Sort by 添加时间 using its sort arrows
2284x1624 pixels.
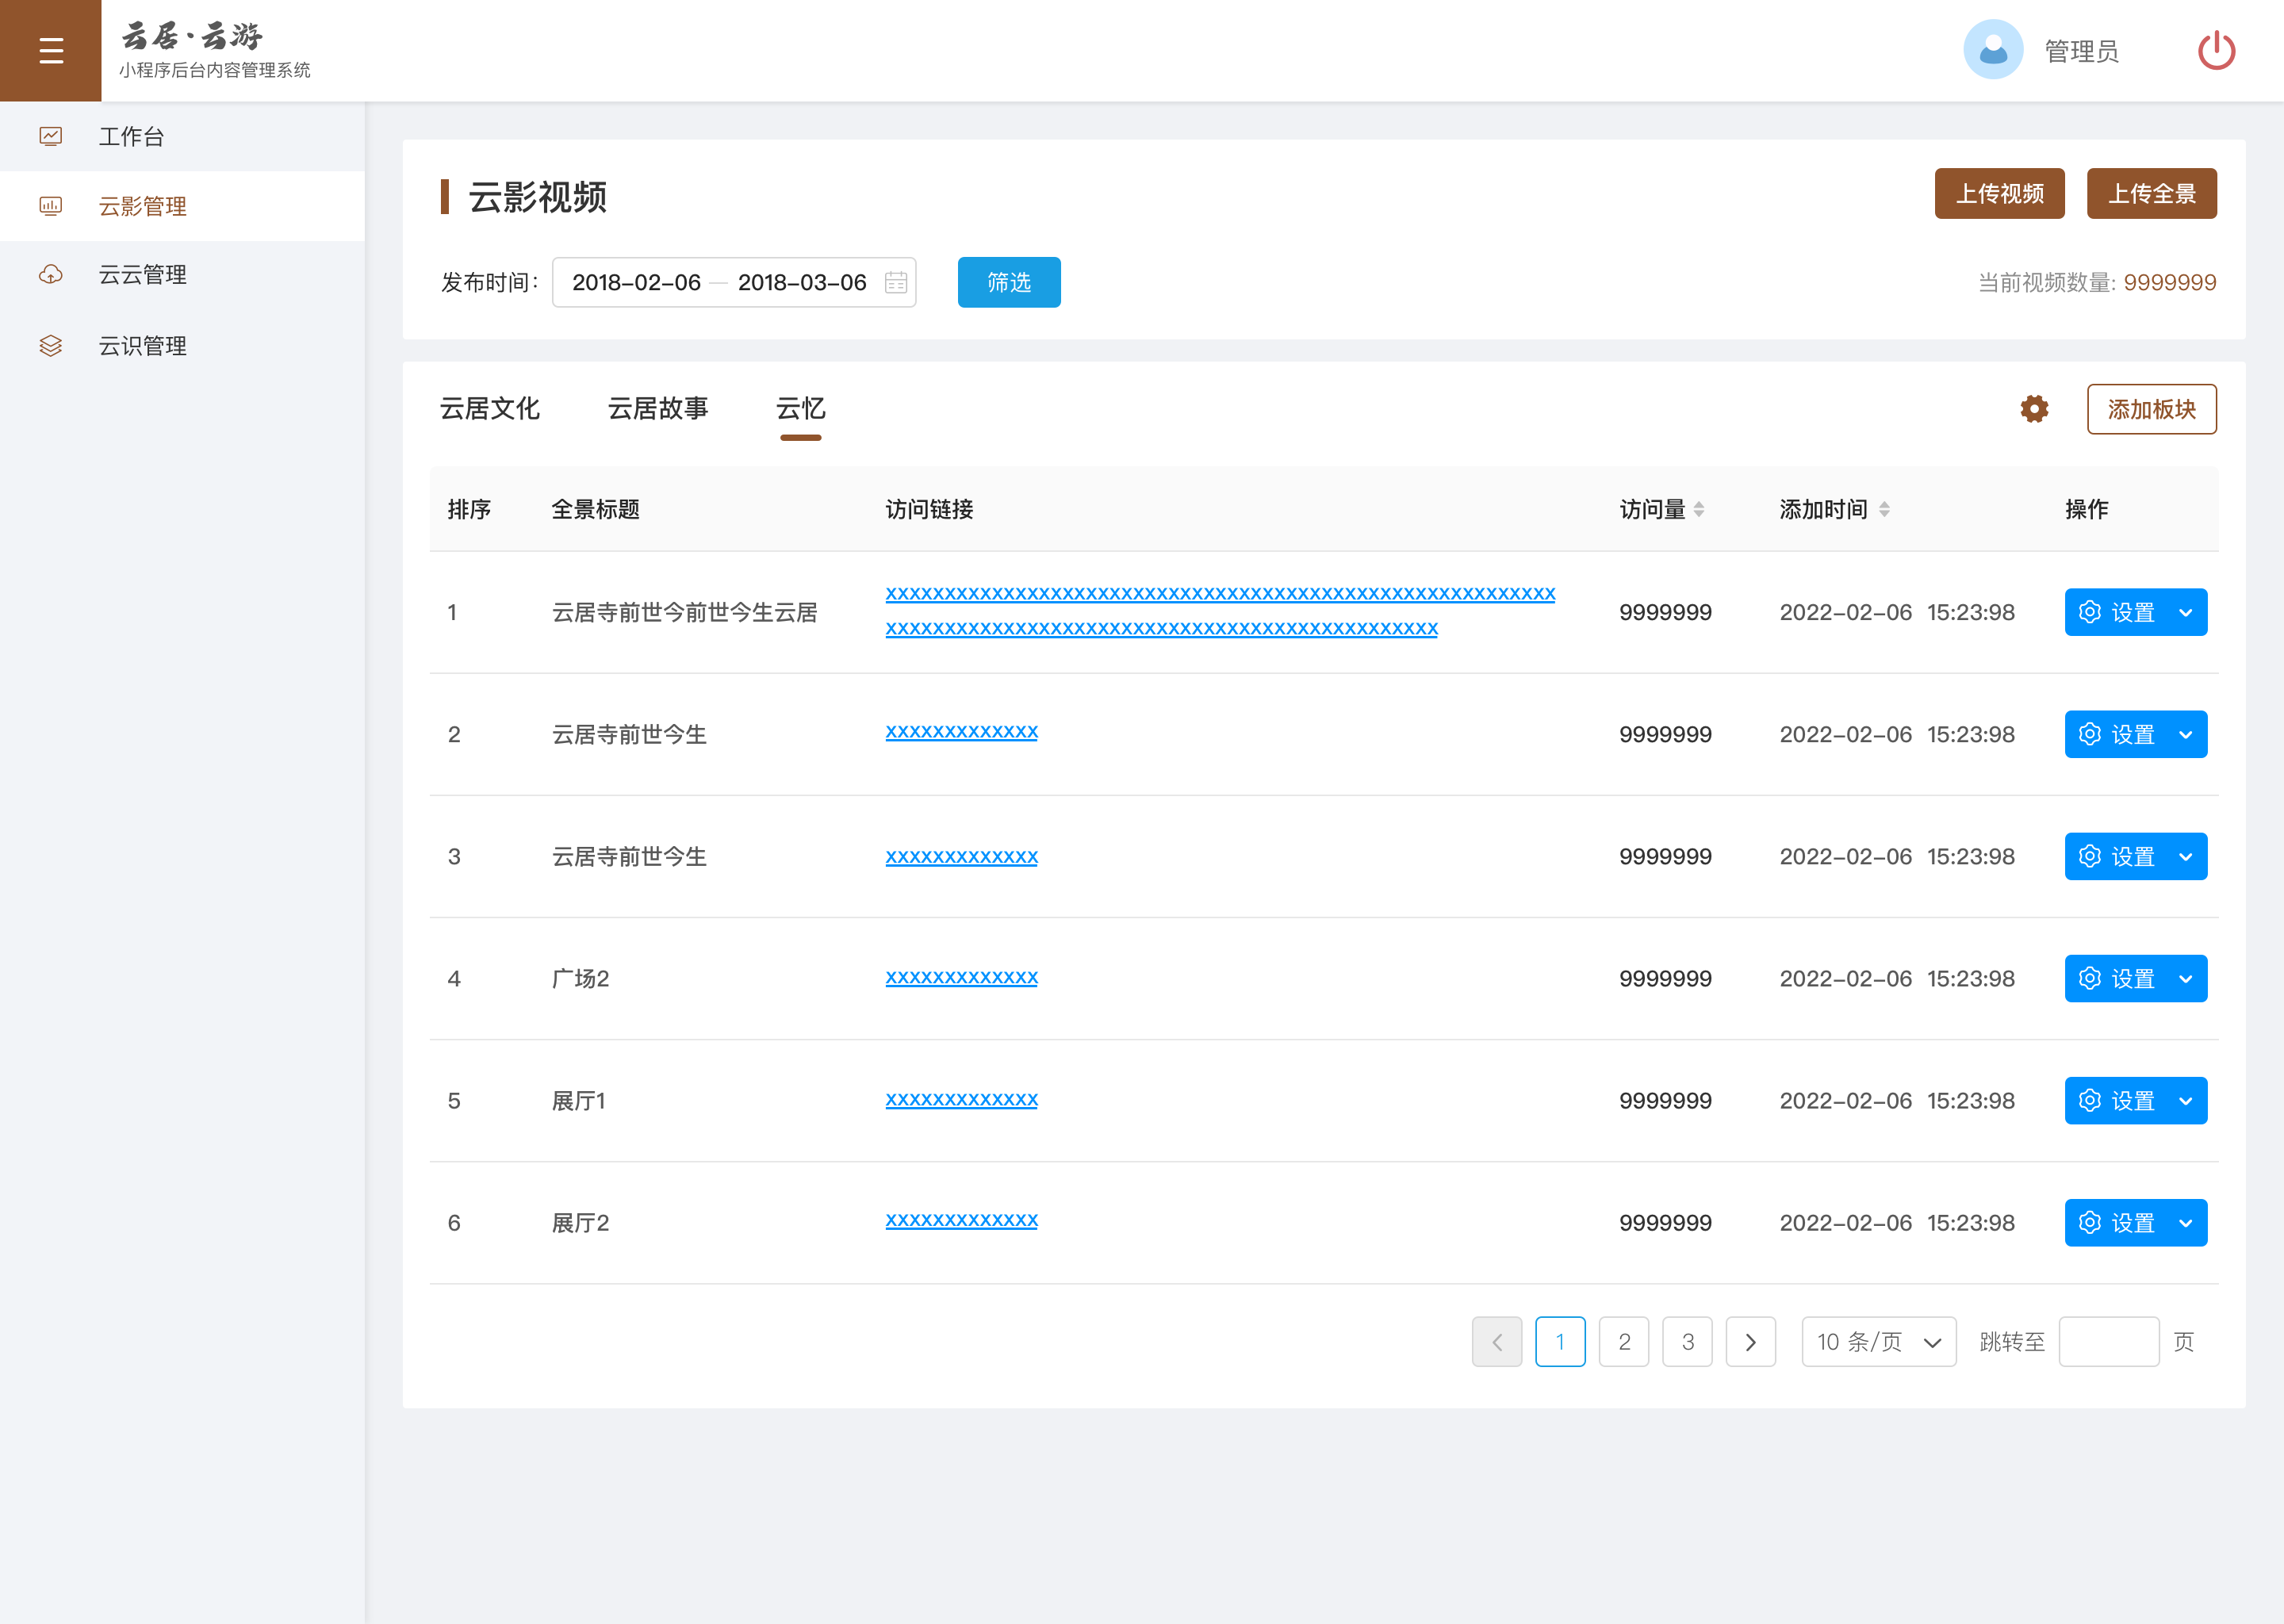coord(1884,510)
